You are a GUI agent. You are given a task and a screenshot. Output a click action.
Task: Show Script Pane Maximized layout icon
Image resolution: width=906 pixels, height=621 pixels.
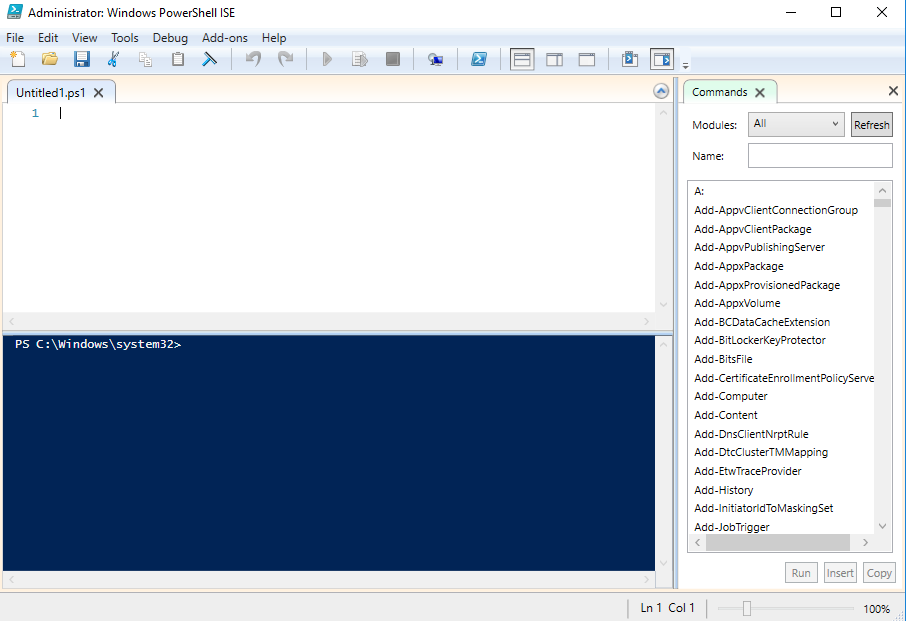(x=586, y=60)
